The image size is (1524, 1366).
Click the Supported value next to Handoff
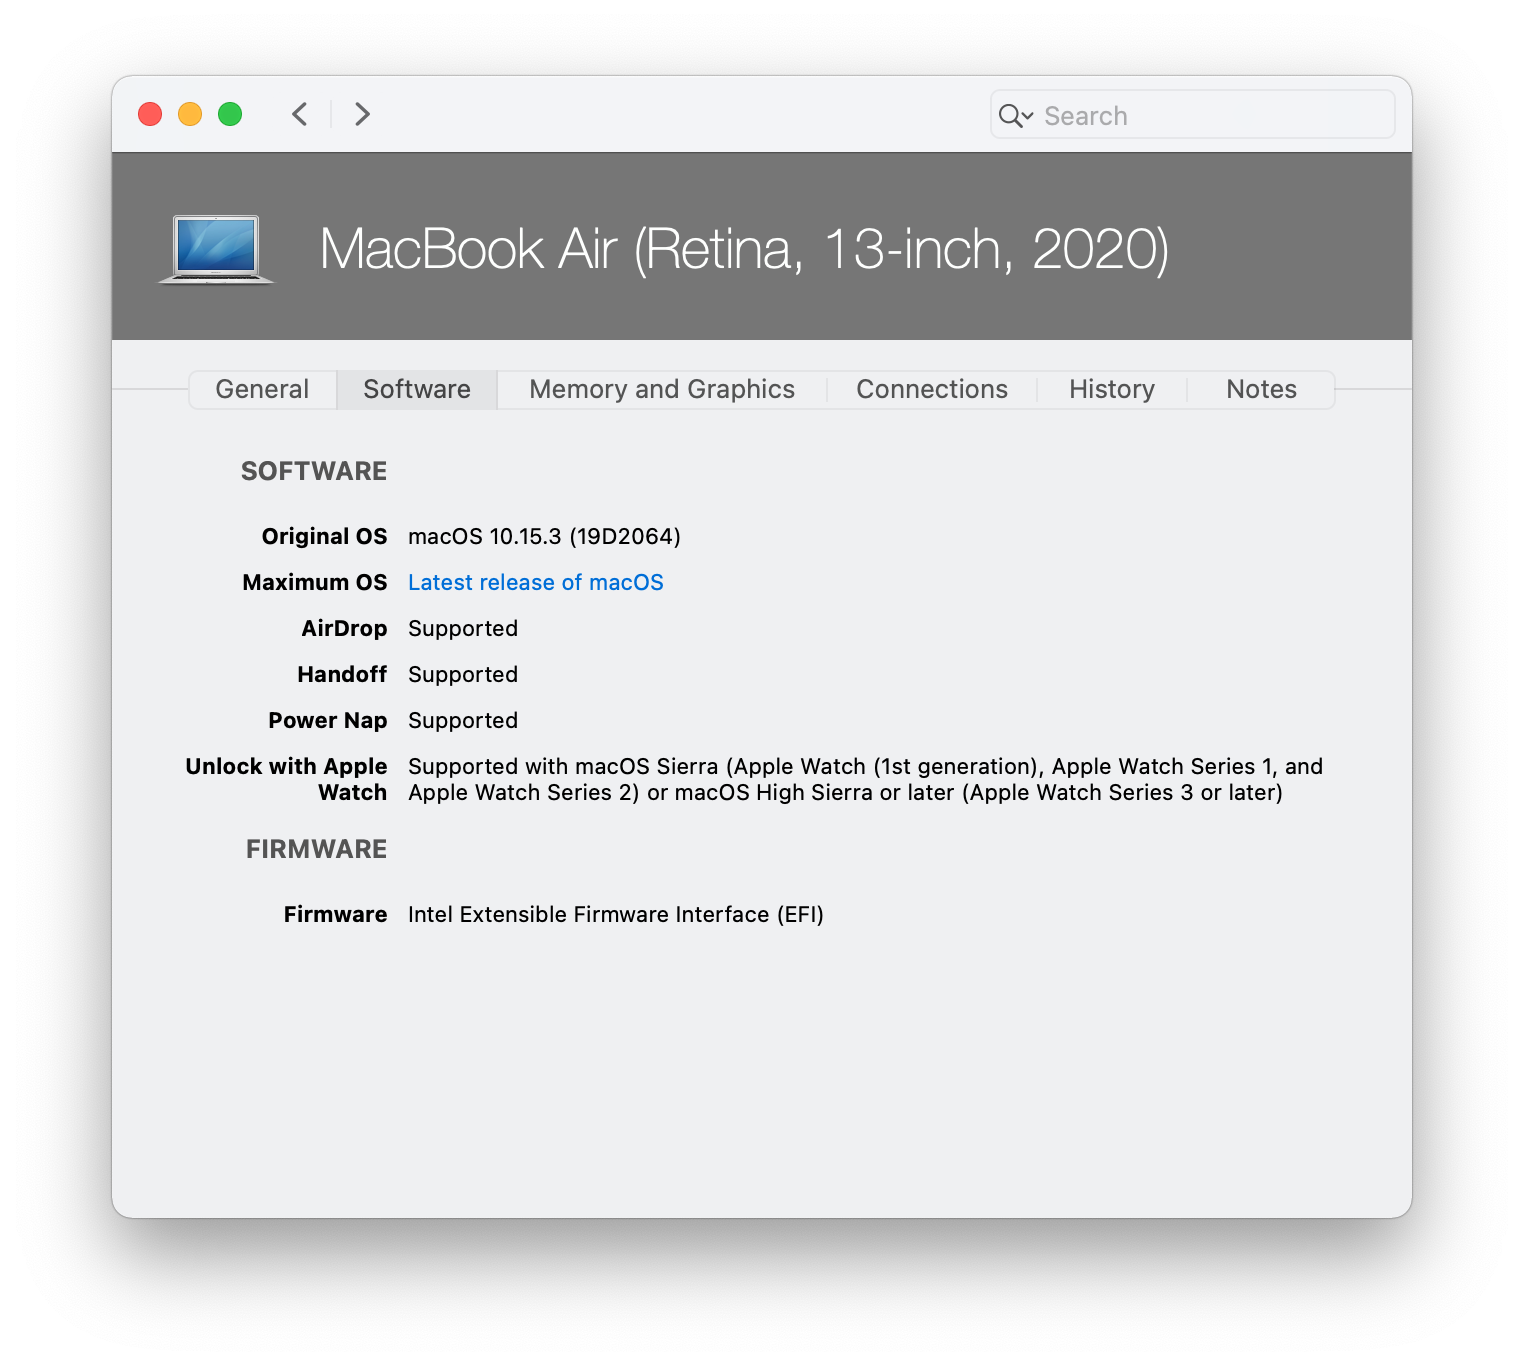463,674
